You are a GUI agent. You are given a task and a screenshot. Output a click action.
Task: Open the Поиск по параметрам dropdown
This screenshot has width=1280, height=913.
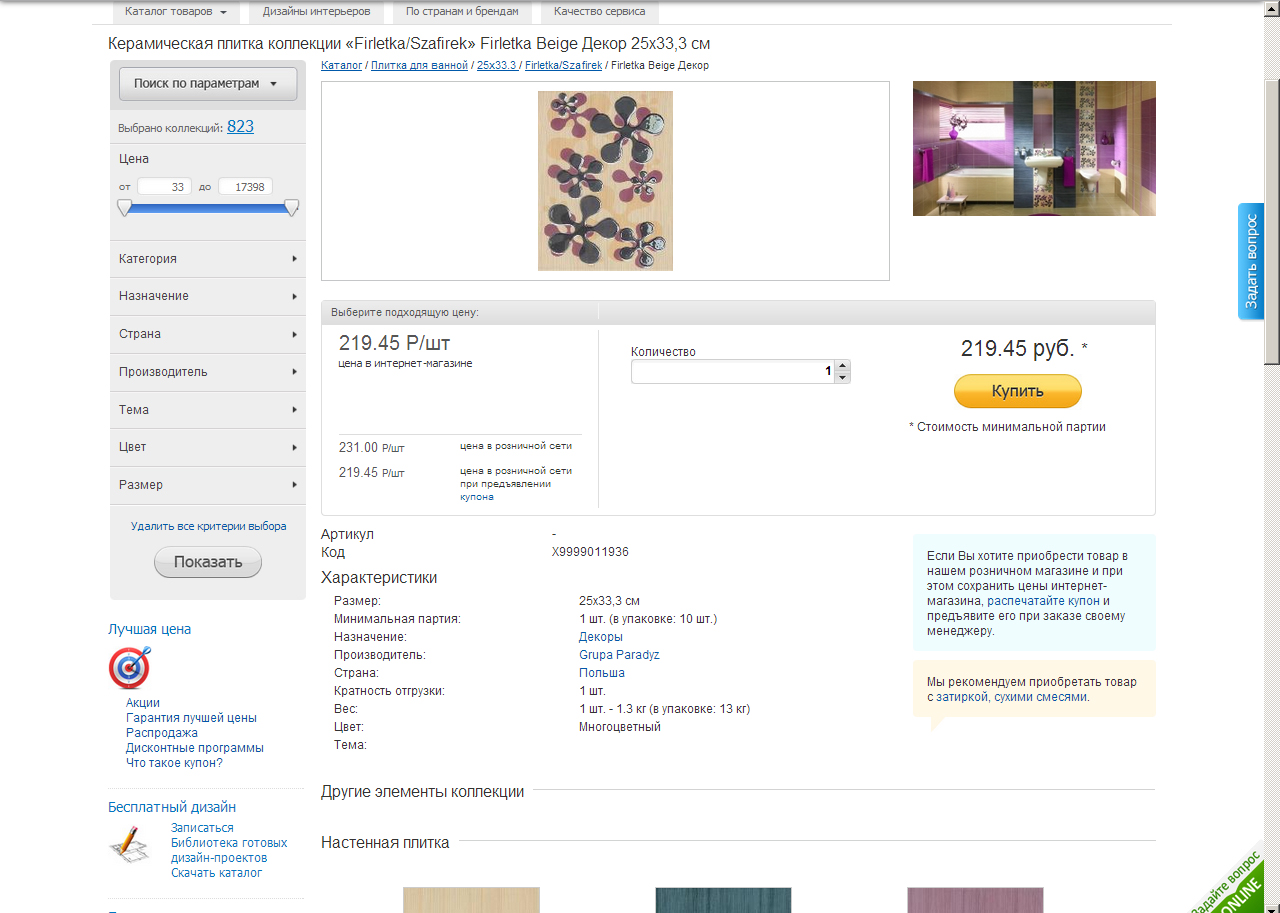[x=208, y=84]
